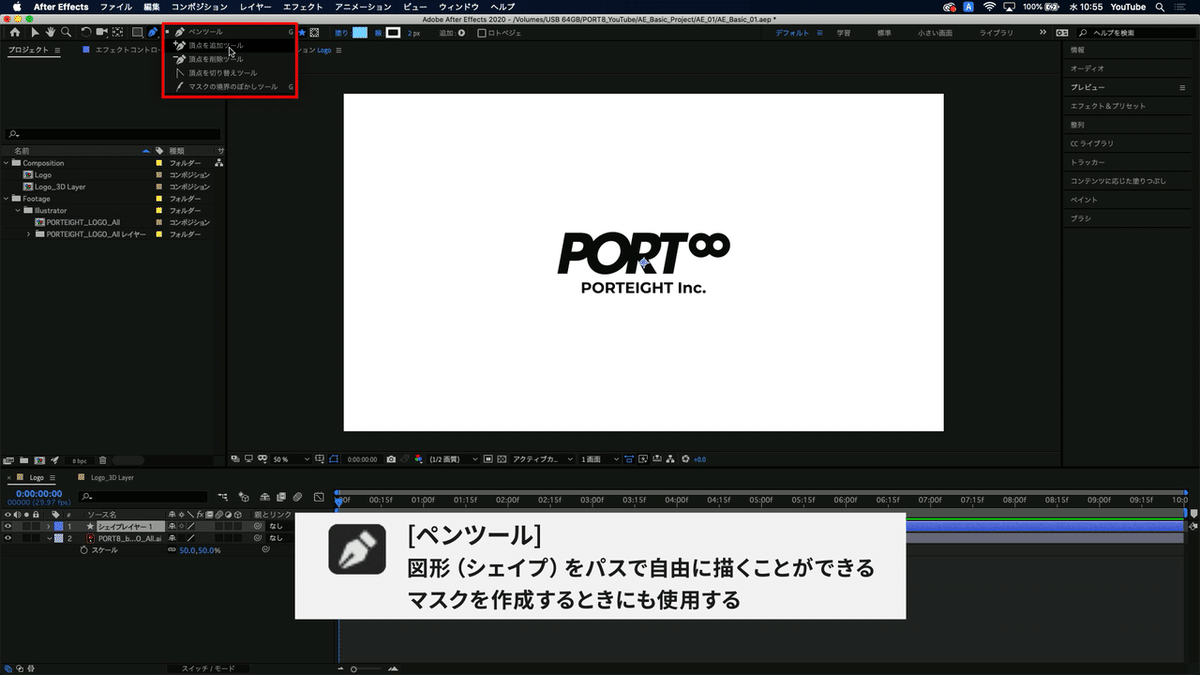
Task: Switch to 標準 workspace
Action: coord(884,32)
